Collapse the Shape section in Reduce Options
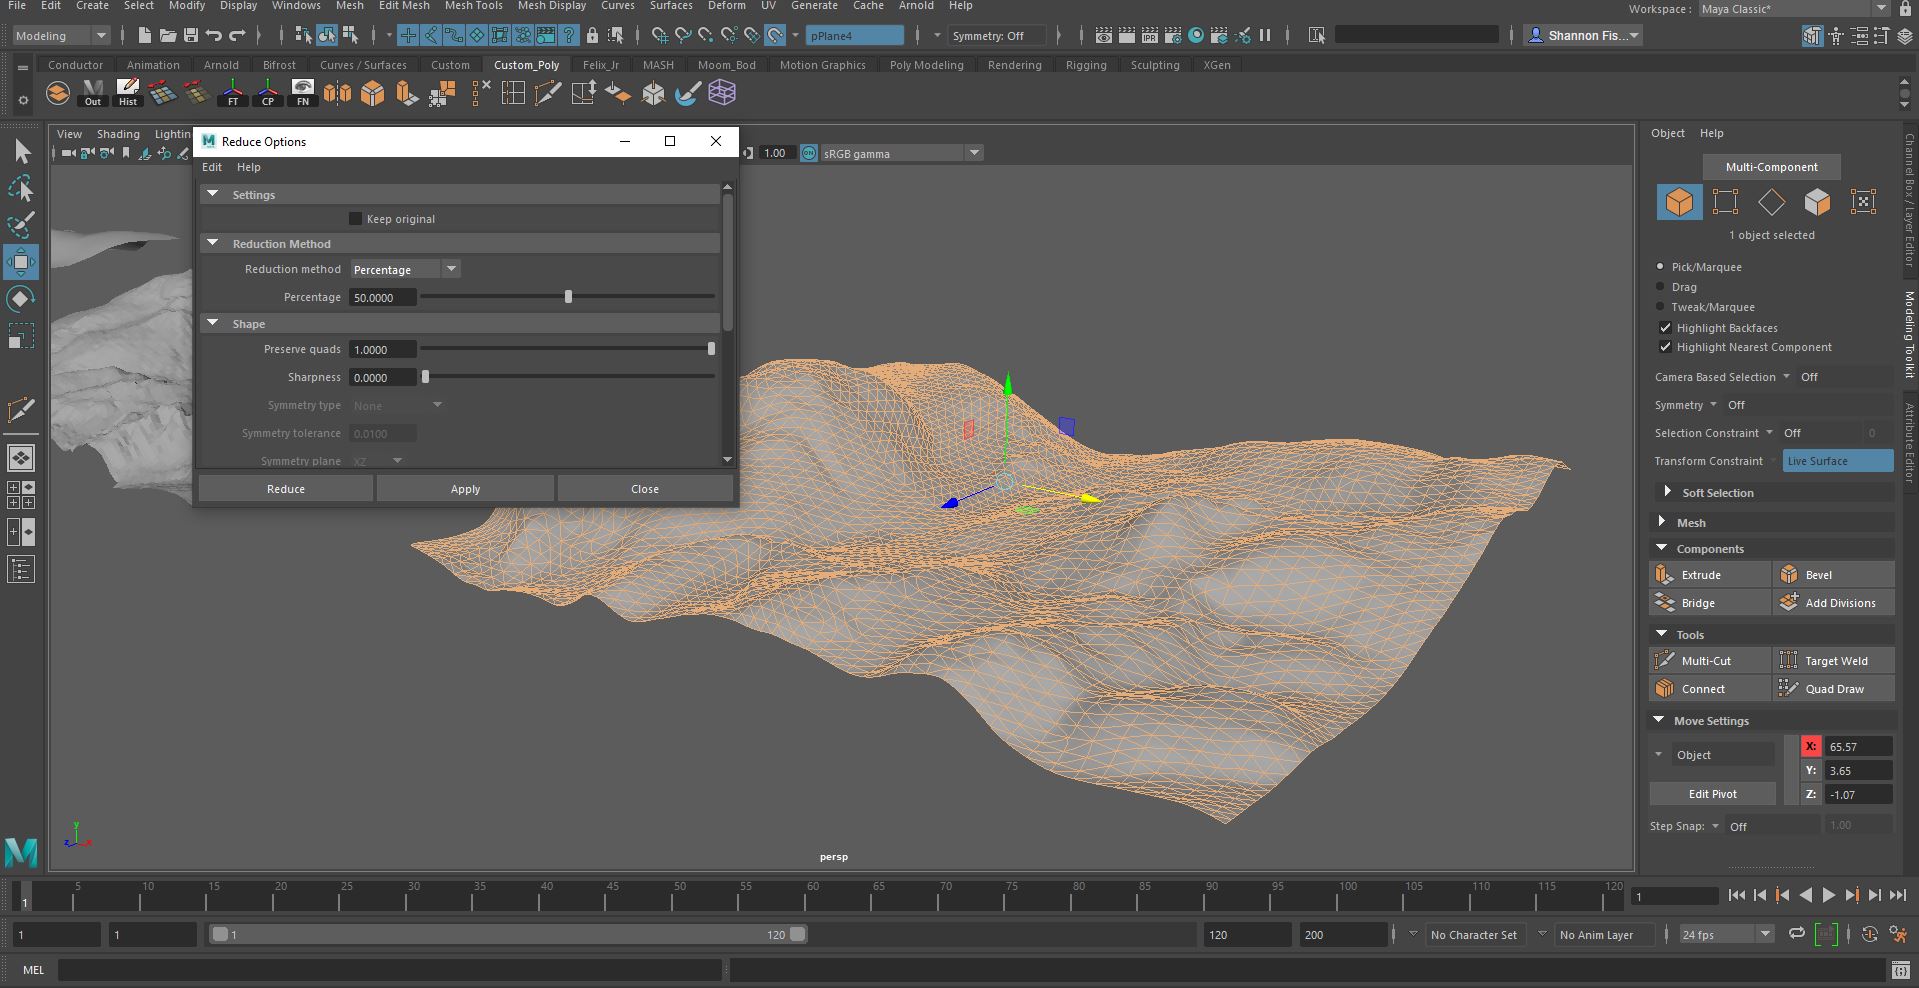Viewport: 1919px width, 988px height. tap(213, 322)
